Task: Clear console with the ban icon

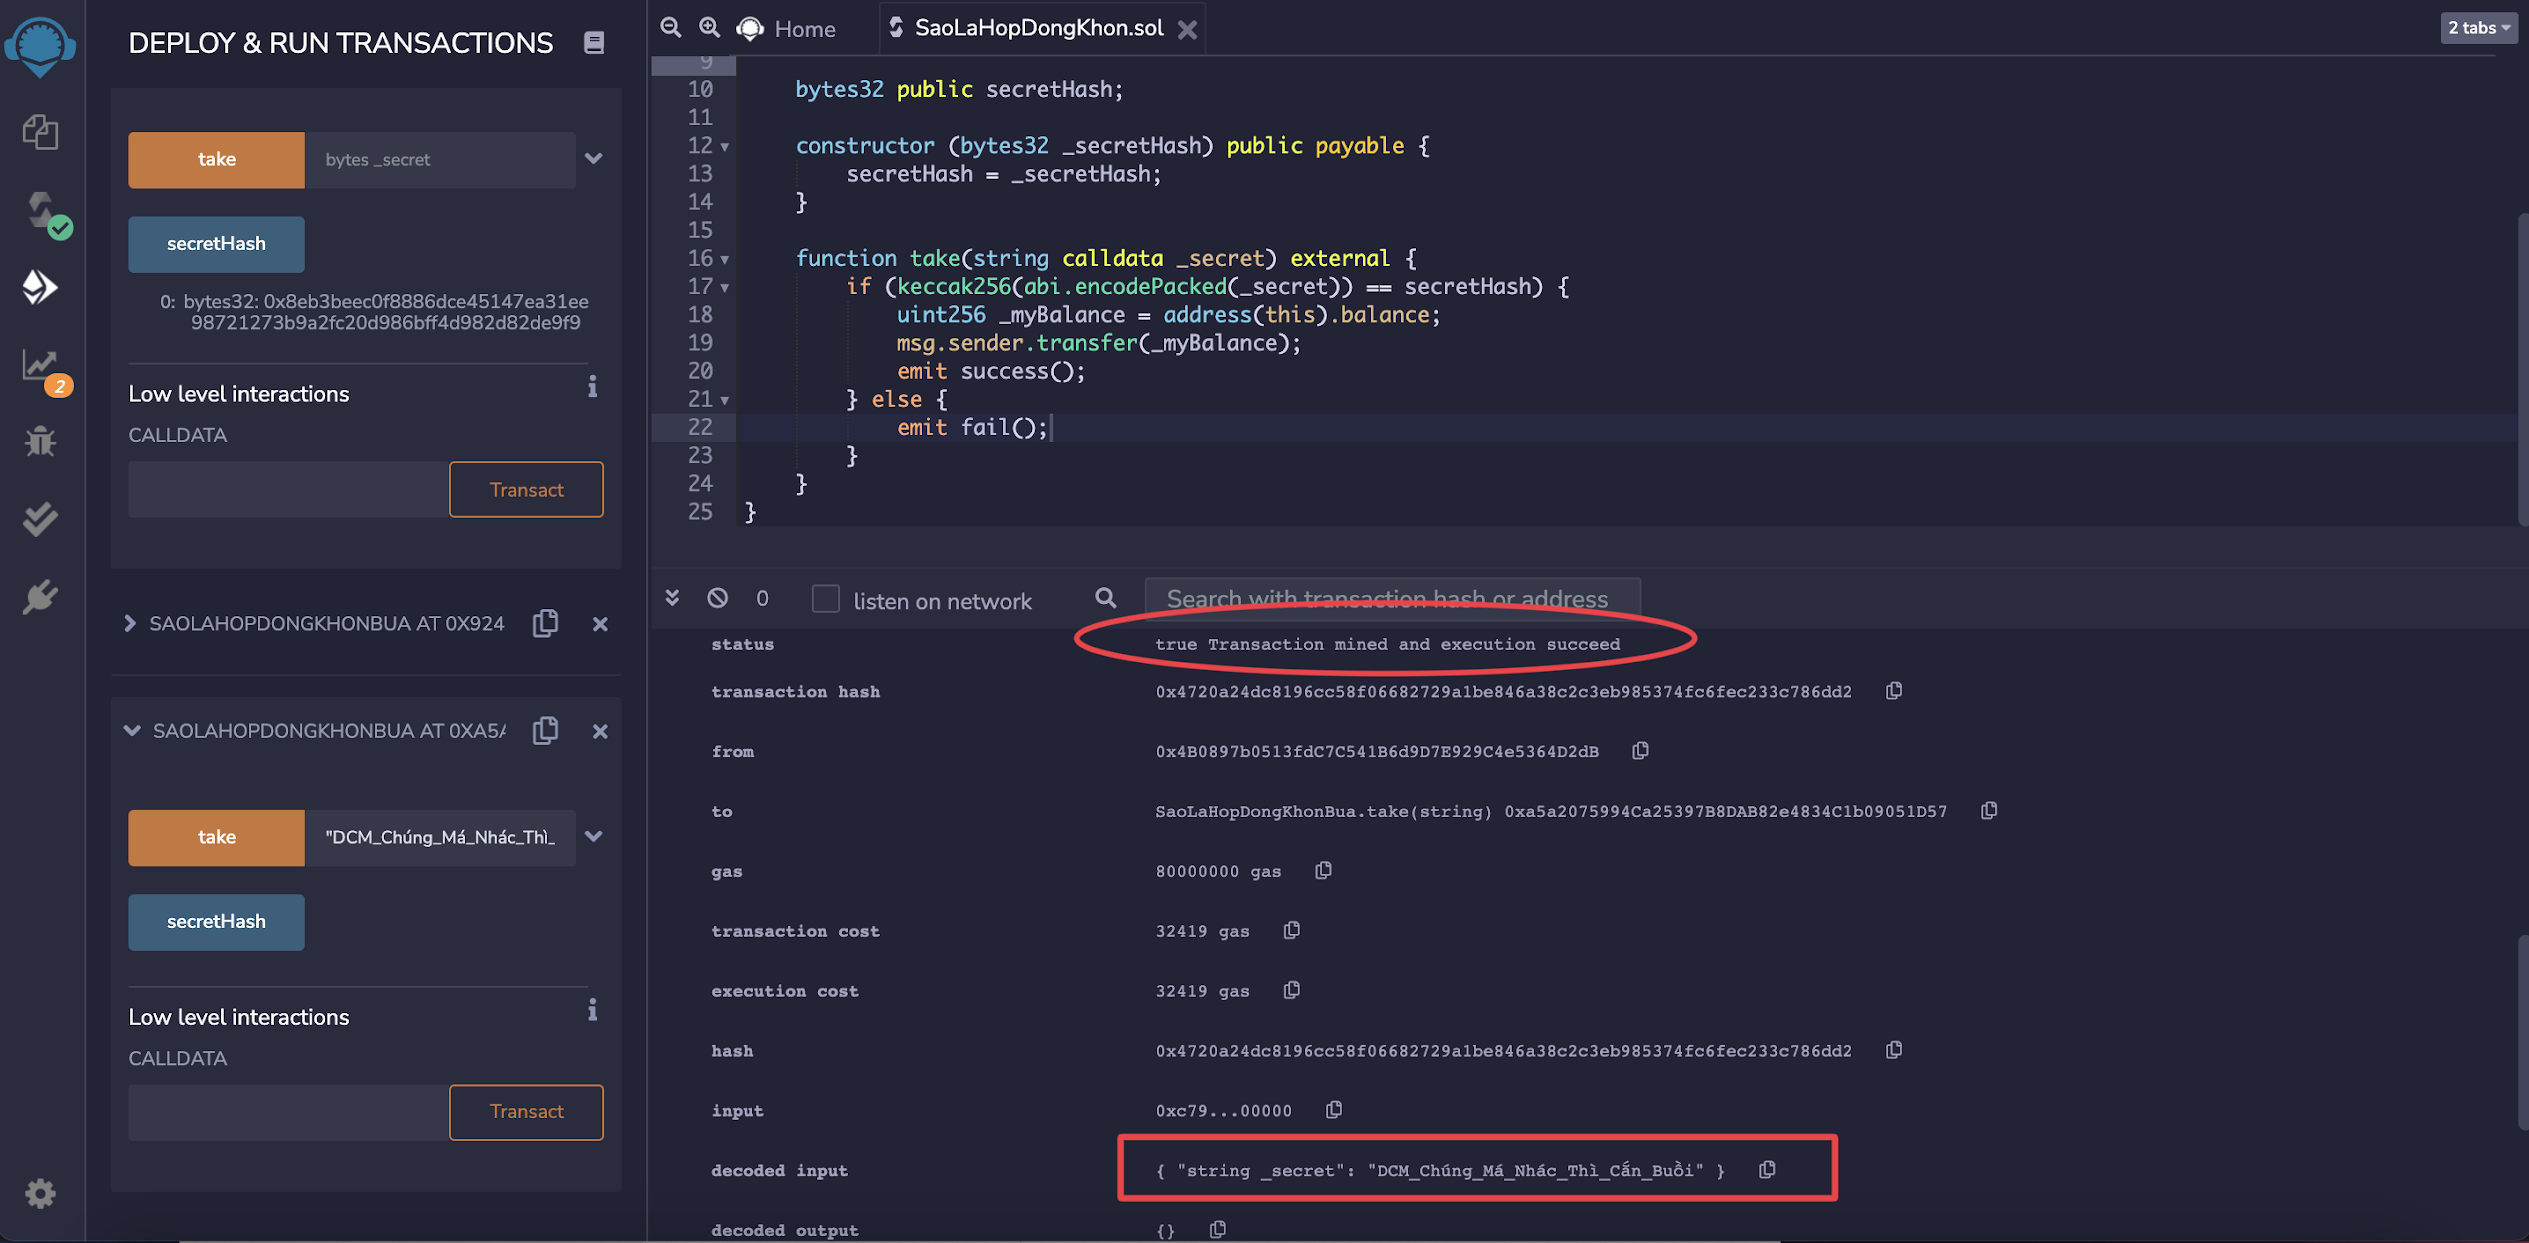Action: pos(717,598)
